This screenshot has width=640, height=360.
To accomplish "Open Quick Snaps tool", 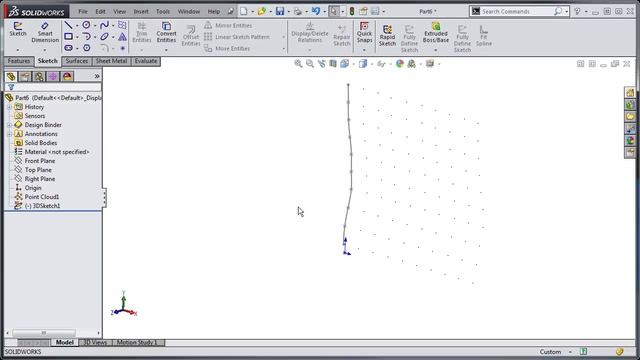I will [364, 32].
